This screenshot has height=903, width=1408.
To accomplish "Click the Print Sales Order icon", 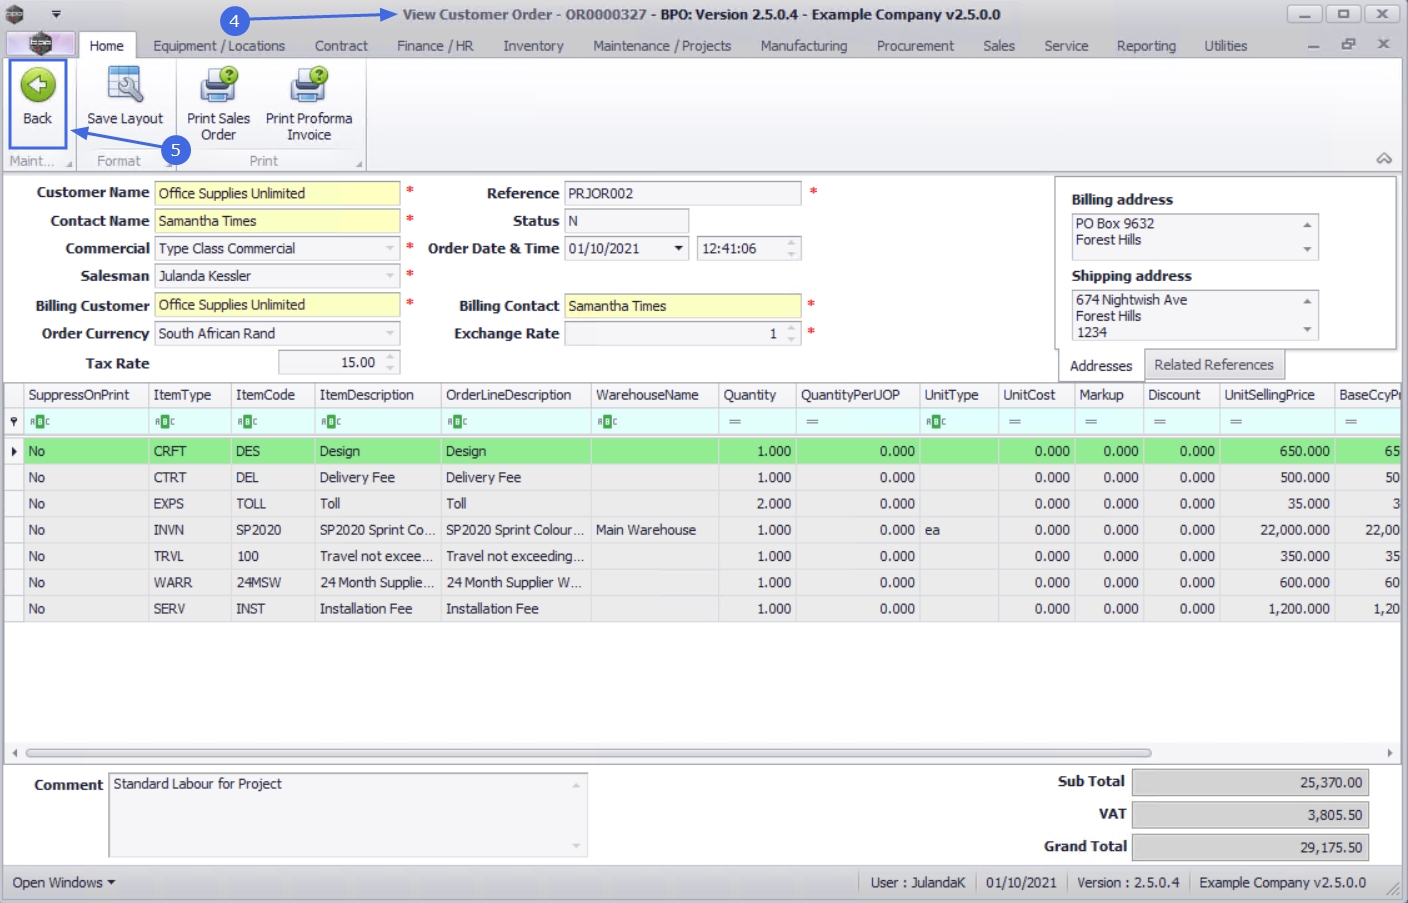I will click(x=218, y=86).
